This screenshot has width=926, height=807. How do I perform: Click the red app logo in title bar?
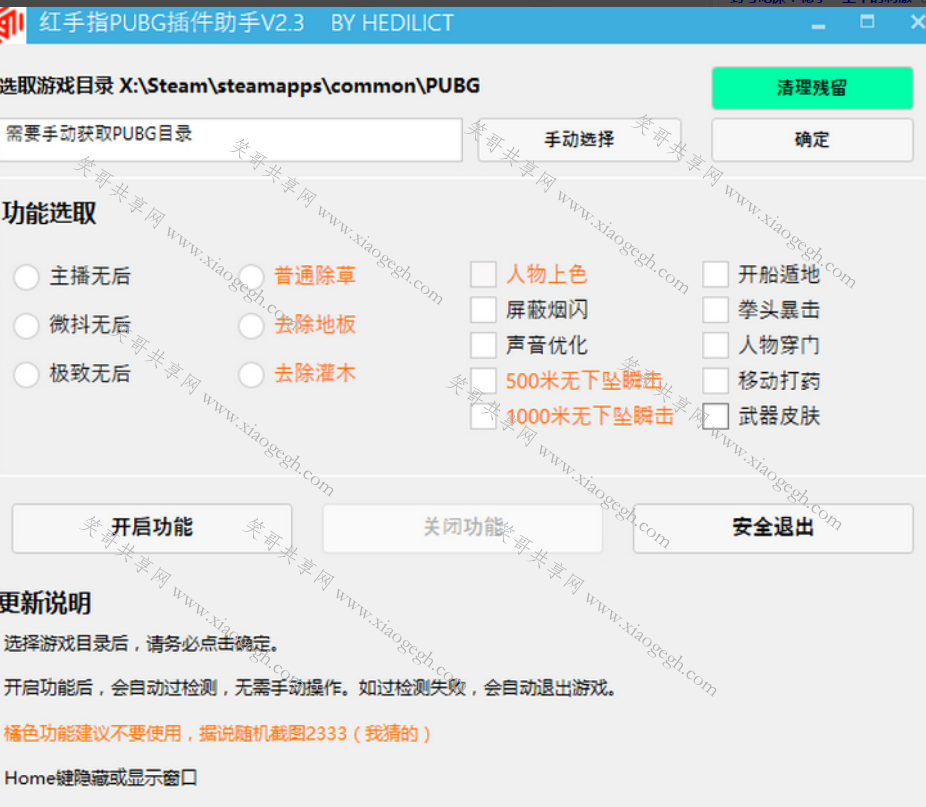point(12,25)
